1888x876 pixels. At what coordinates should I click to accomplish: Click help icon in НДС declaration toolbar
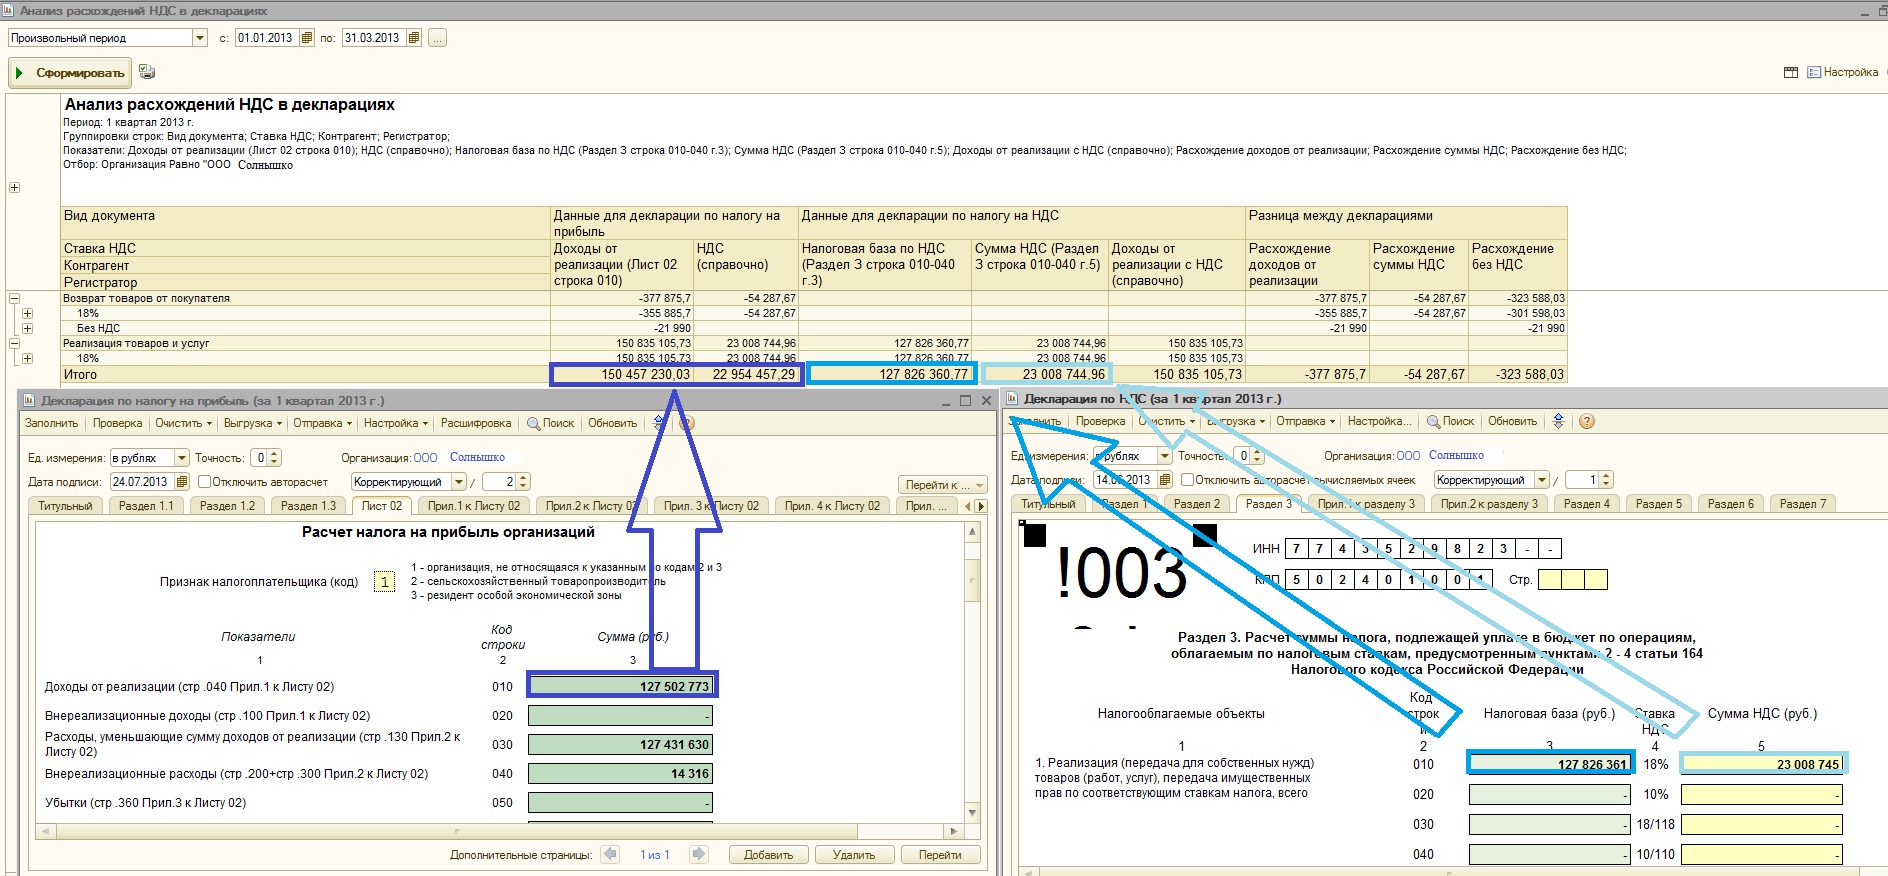click(x=1587, y=421)
